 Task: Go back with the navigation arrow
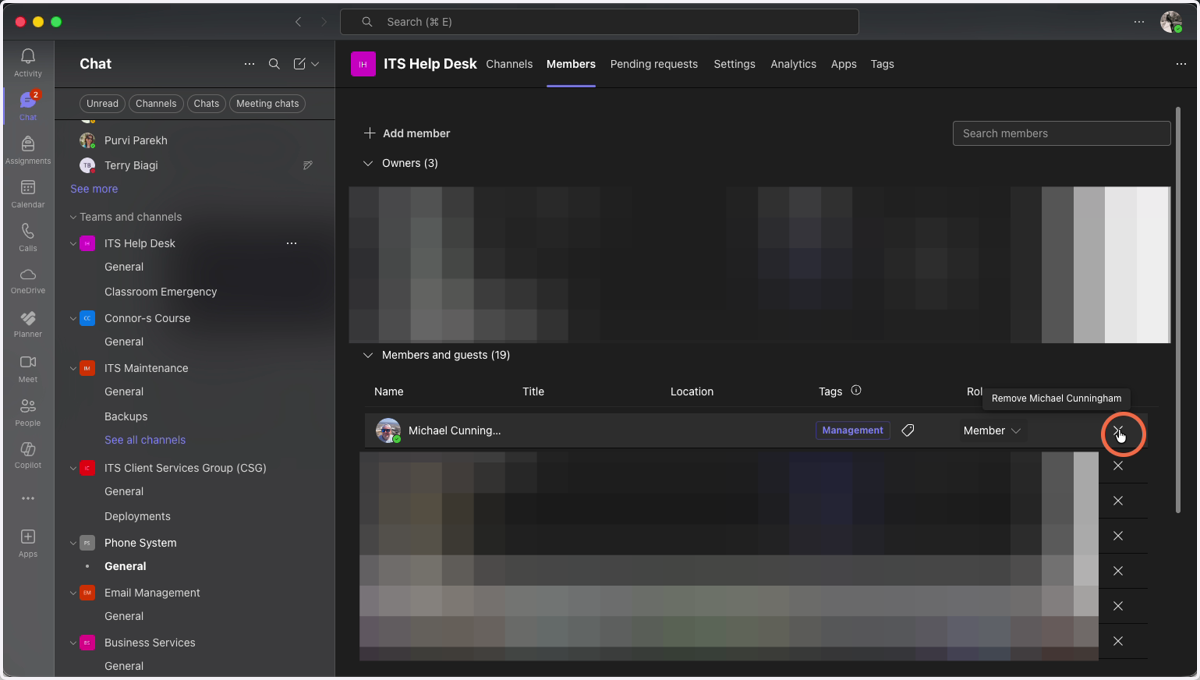(298, 22)
